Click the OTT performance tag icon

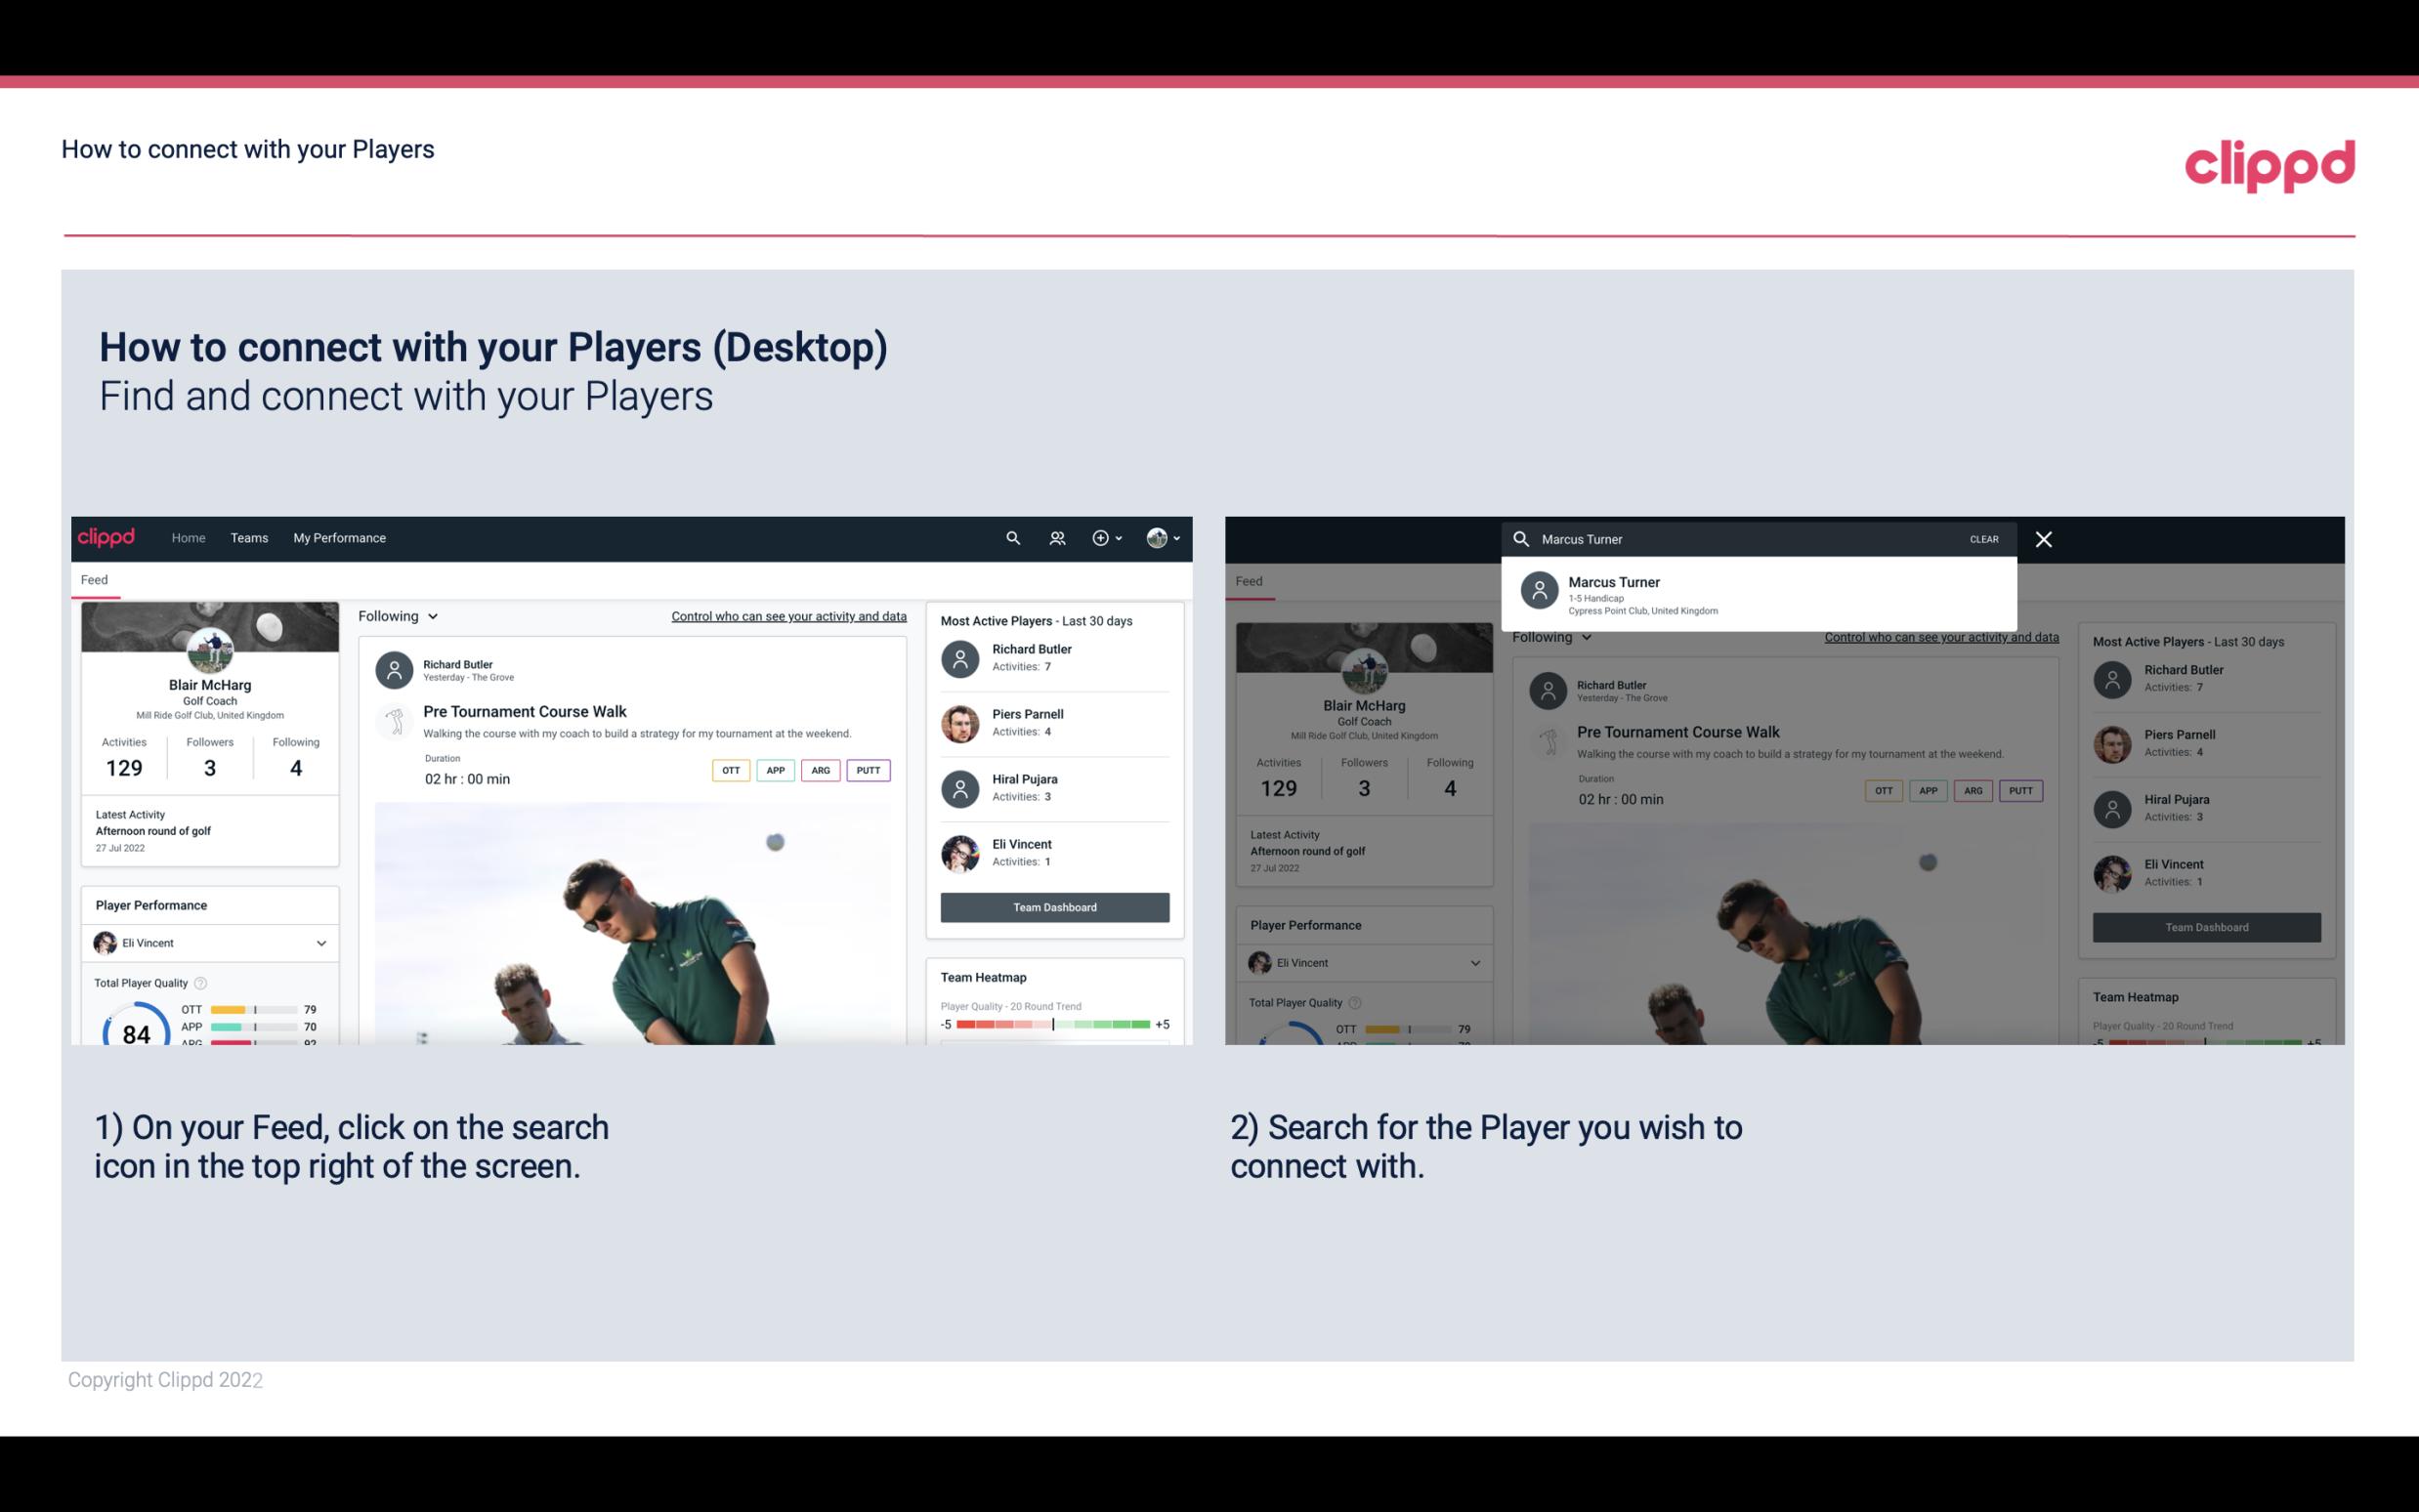[x=730, y=768]
